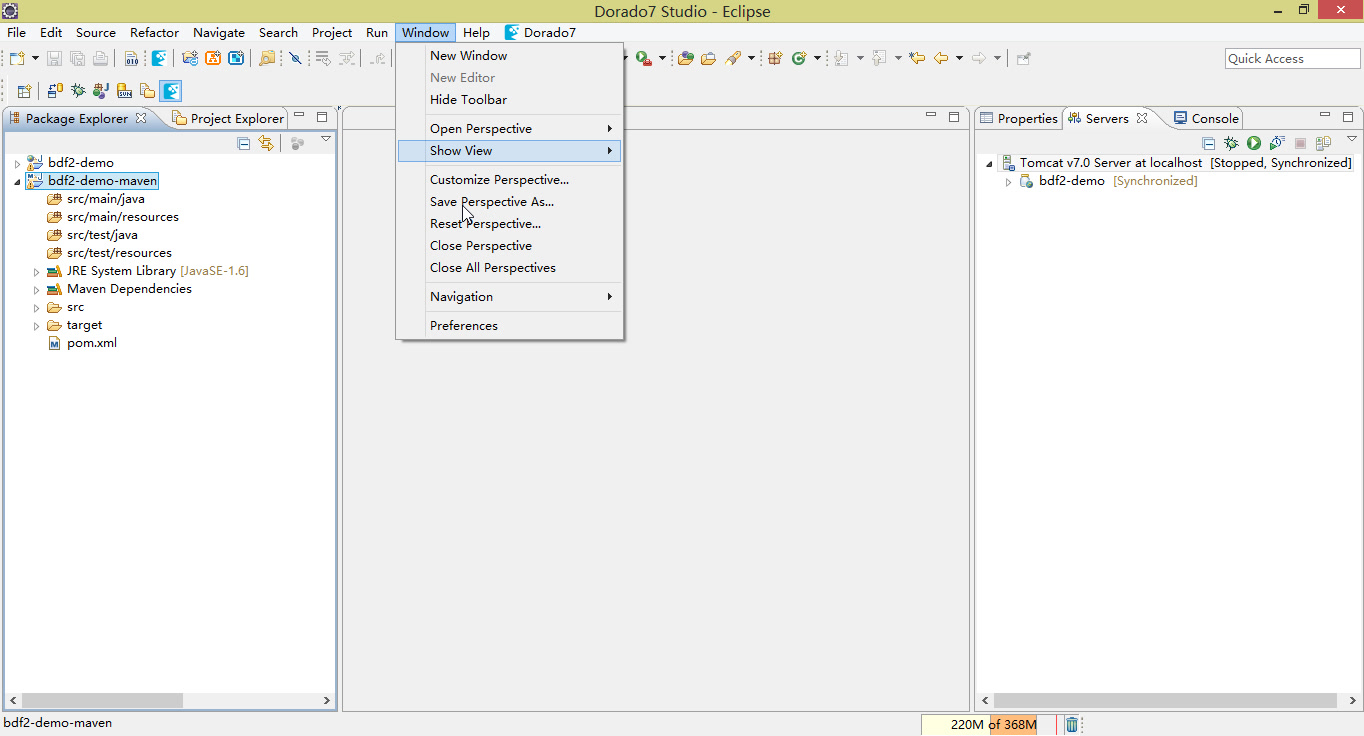Viewport: 1364px width, 736px height.
Task: Click the SUN perspective icon
Action: click(x=124, y=90)
